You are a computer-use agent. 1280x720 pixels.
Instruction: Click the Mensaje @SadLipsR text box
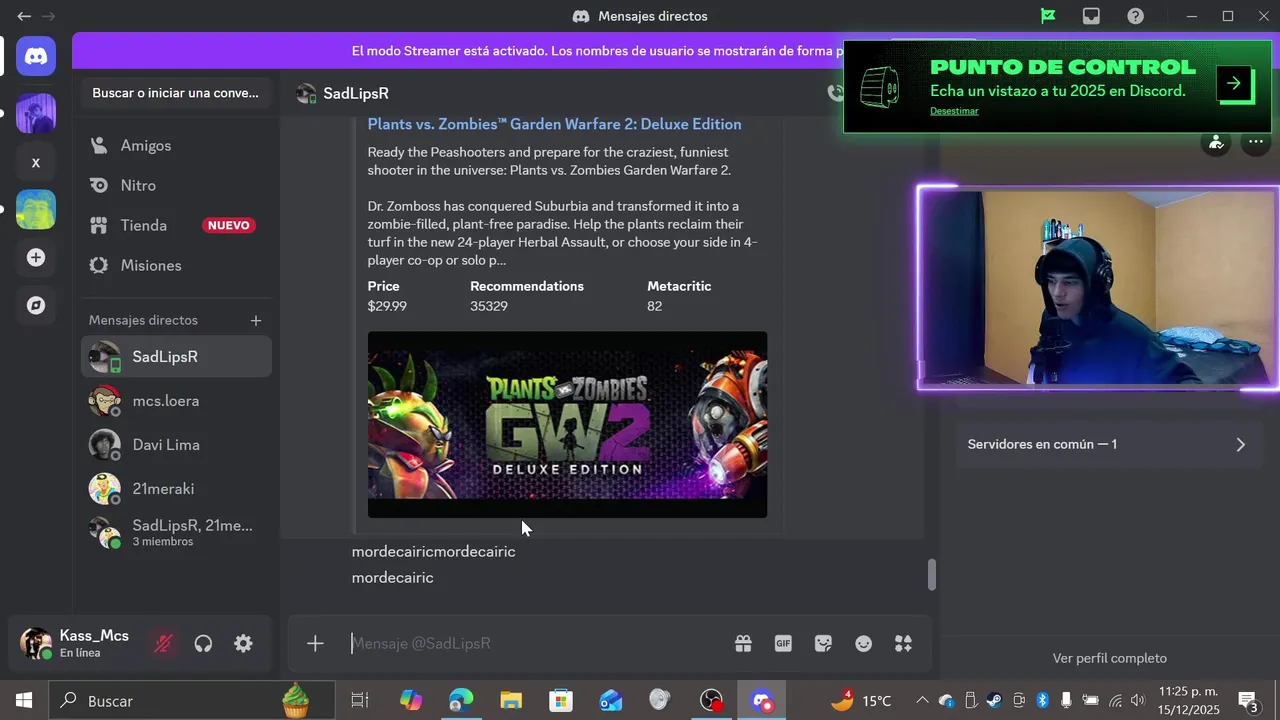tap(535, 644)
